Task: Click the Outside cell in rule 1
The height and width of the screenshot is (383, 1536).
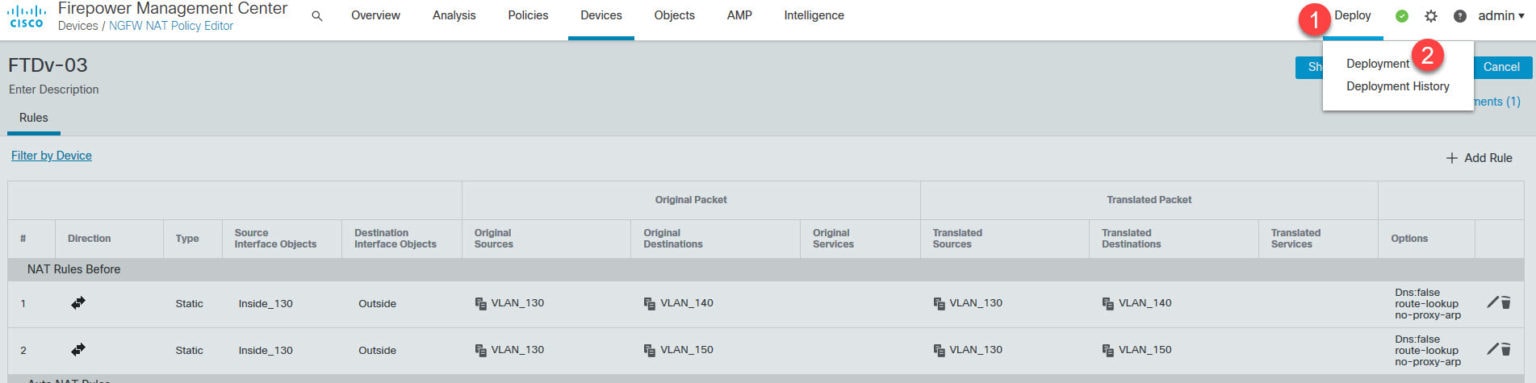Action: pos(377,304)
